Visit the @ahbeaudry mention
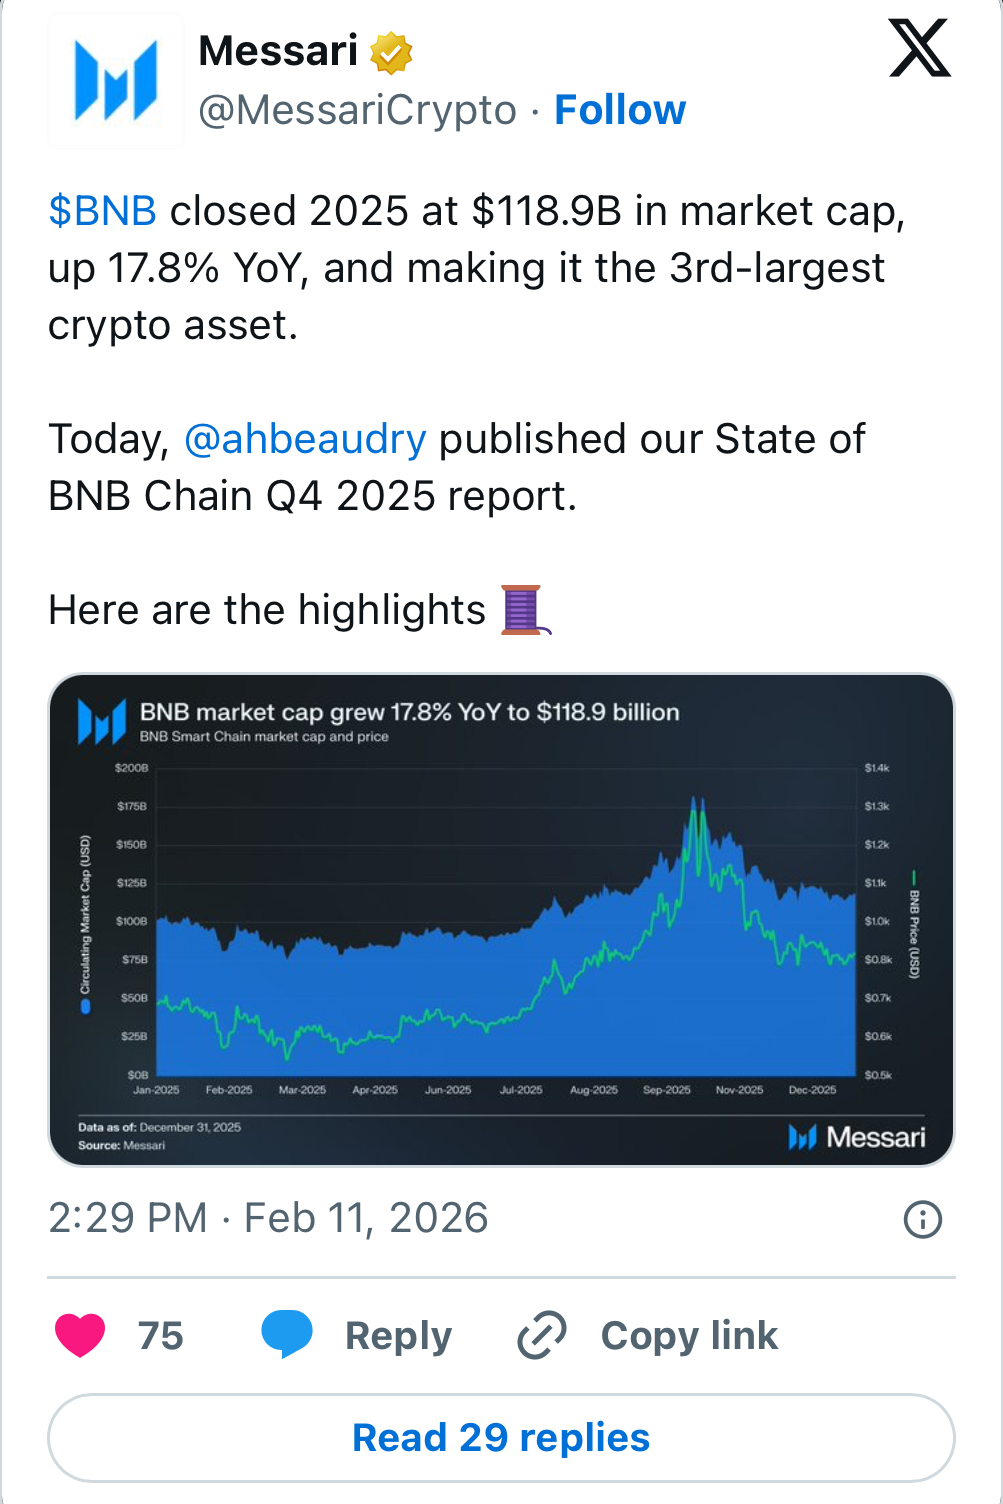 [305, 440]
